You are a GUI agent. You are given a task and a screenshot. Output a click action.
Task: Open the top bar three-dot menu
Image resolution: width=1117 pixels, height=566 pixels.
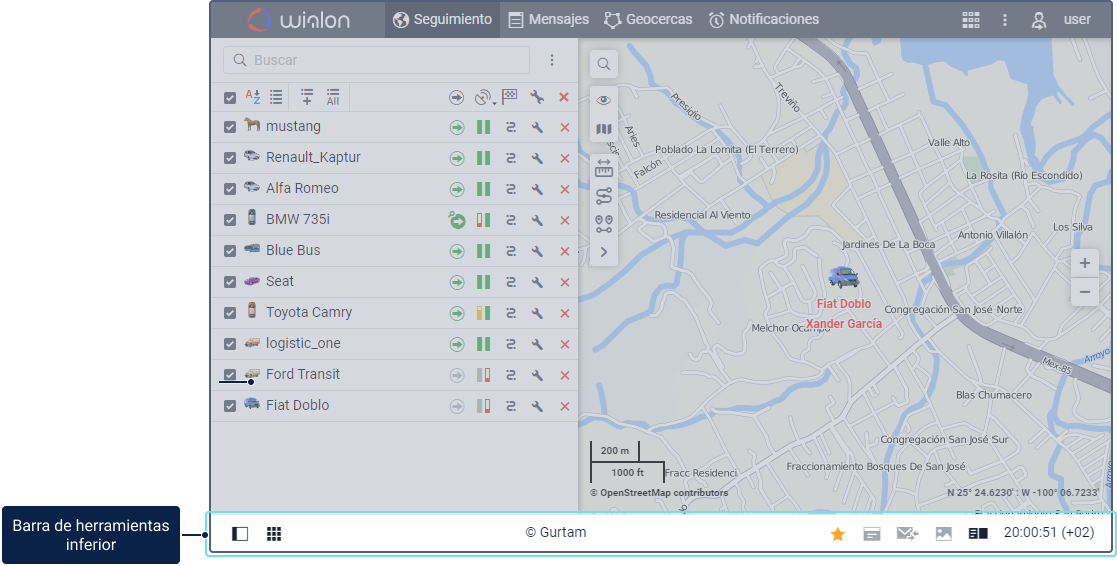point(1004,20)
